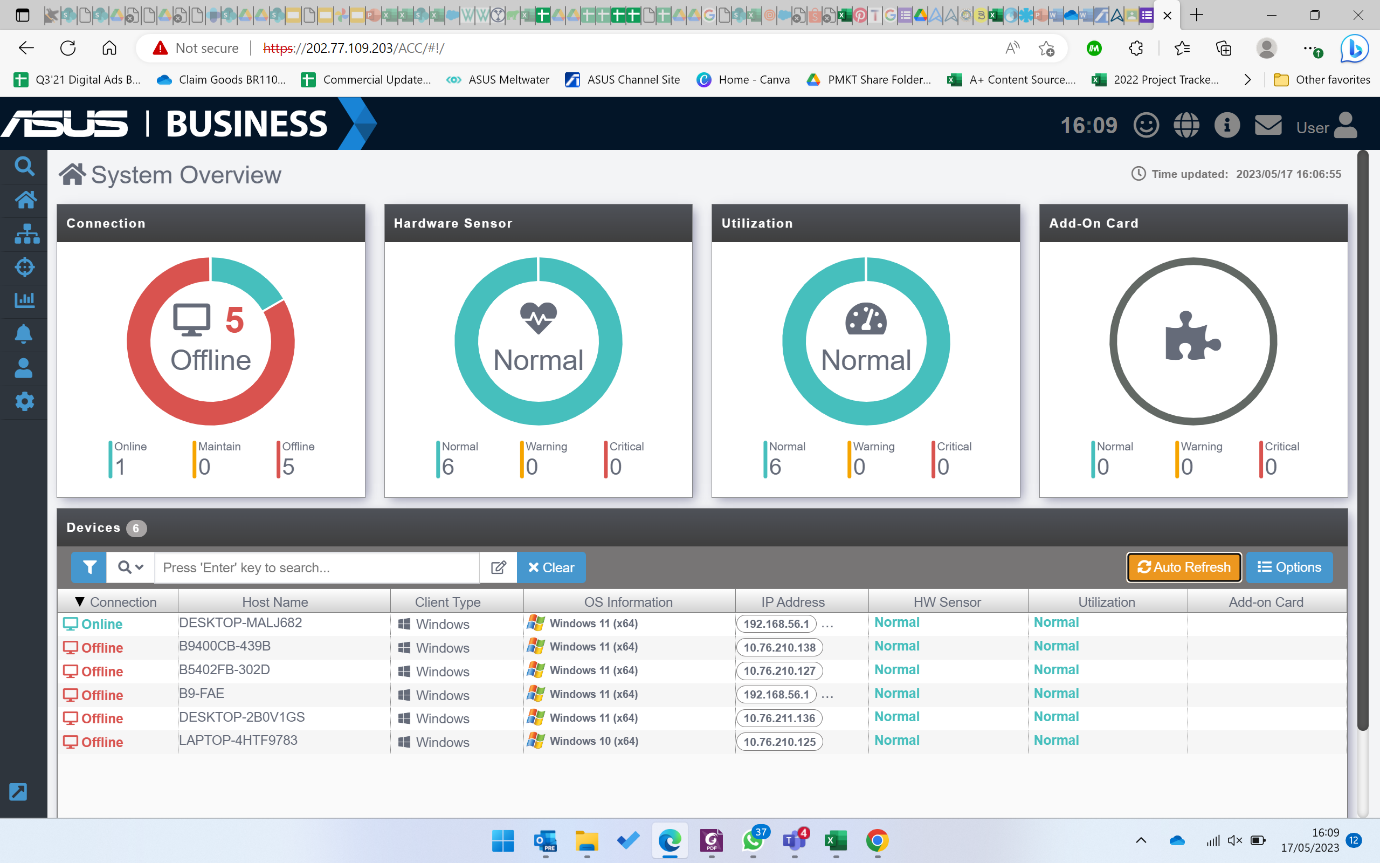Toggle the blue filter funnel button
Image resolution: width=1380 pixels, height=863 pixels.
click(x=89, y=567)
